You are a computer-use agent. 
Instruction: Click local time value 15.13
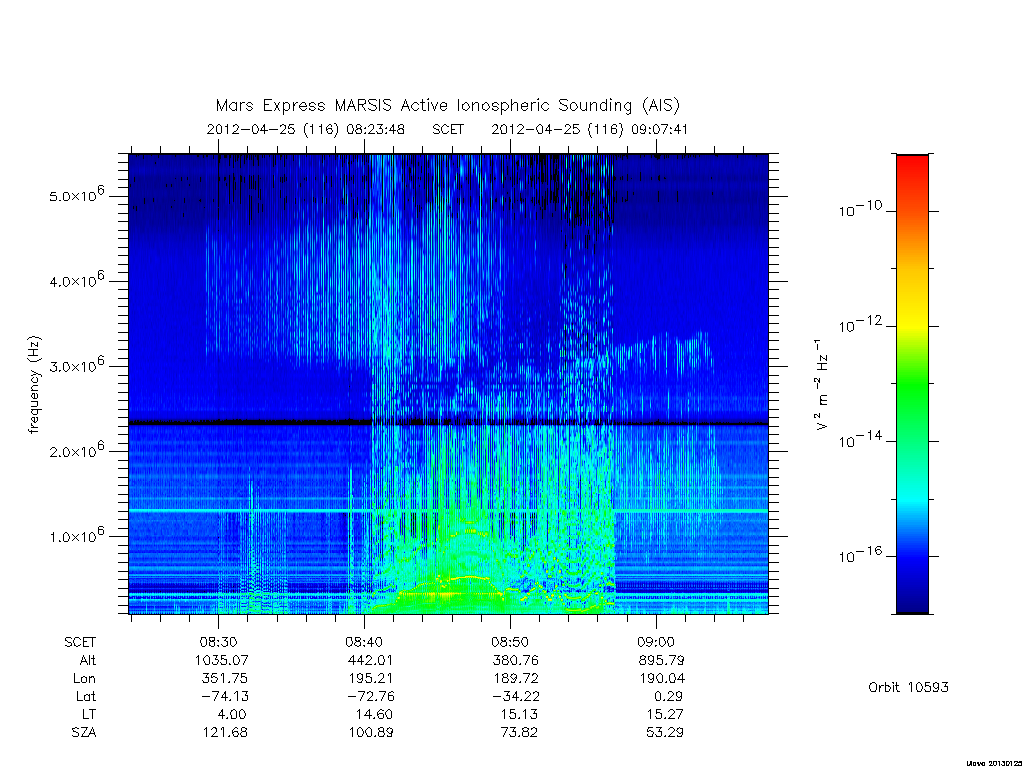pyautogui.click(x=520, y=714)
